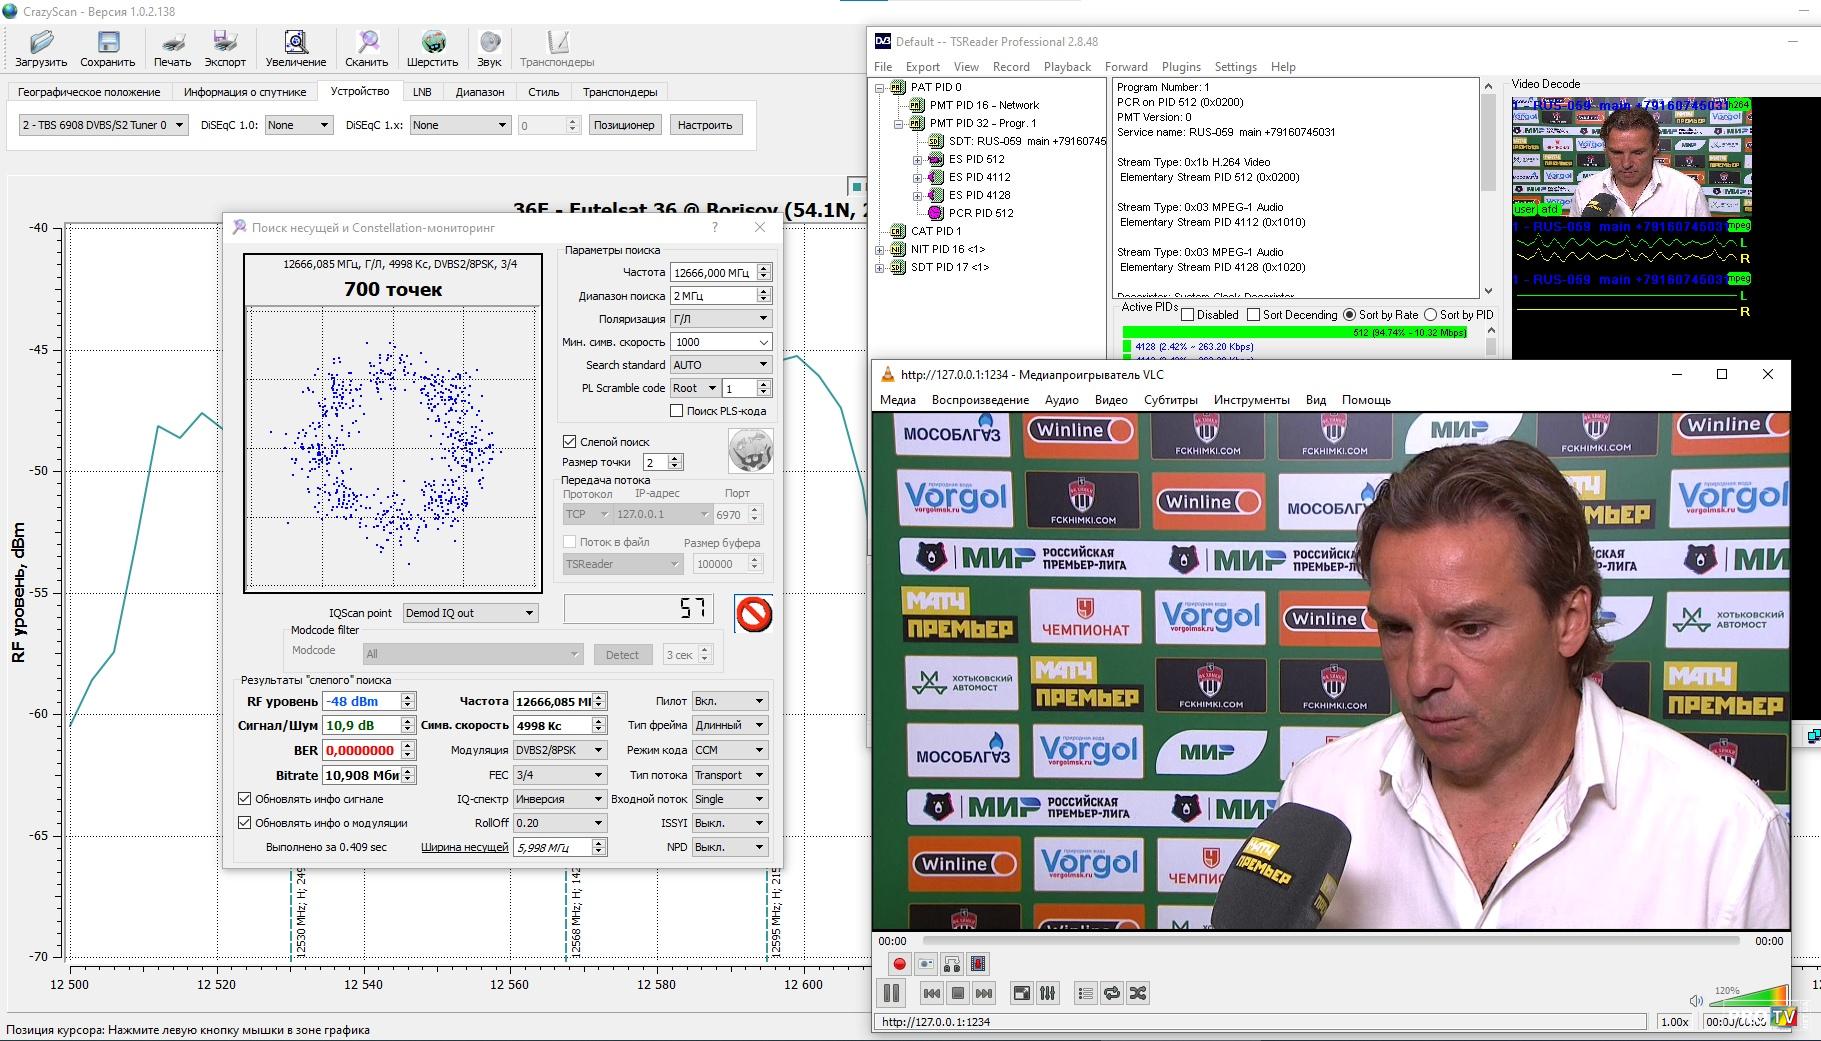
Task: Pause playback in VLC player
Action: tap(891, 993)
